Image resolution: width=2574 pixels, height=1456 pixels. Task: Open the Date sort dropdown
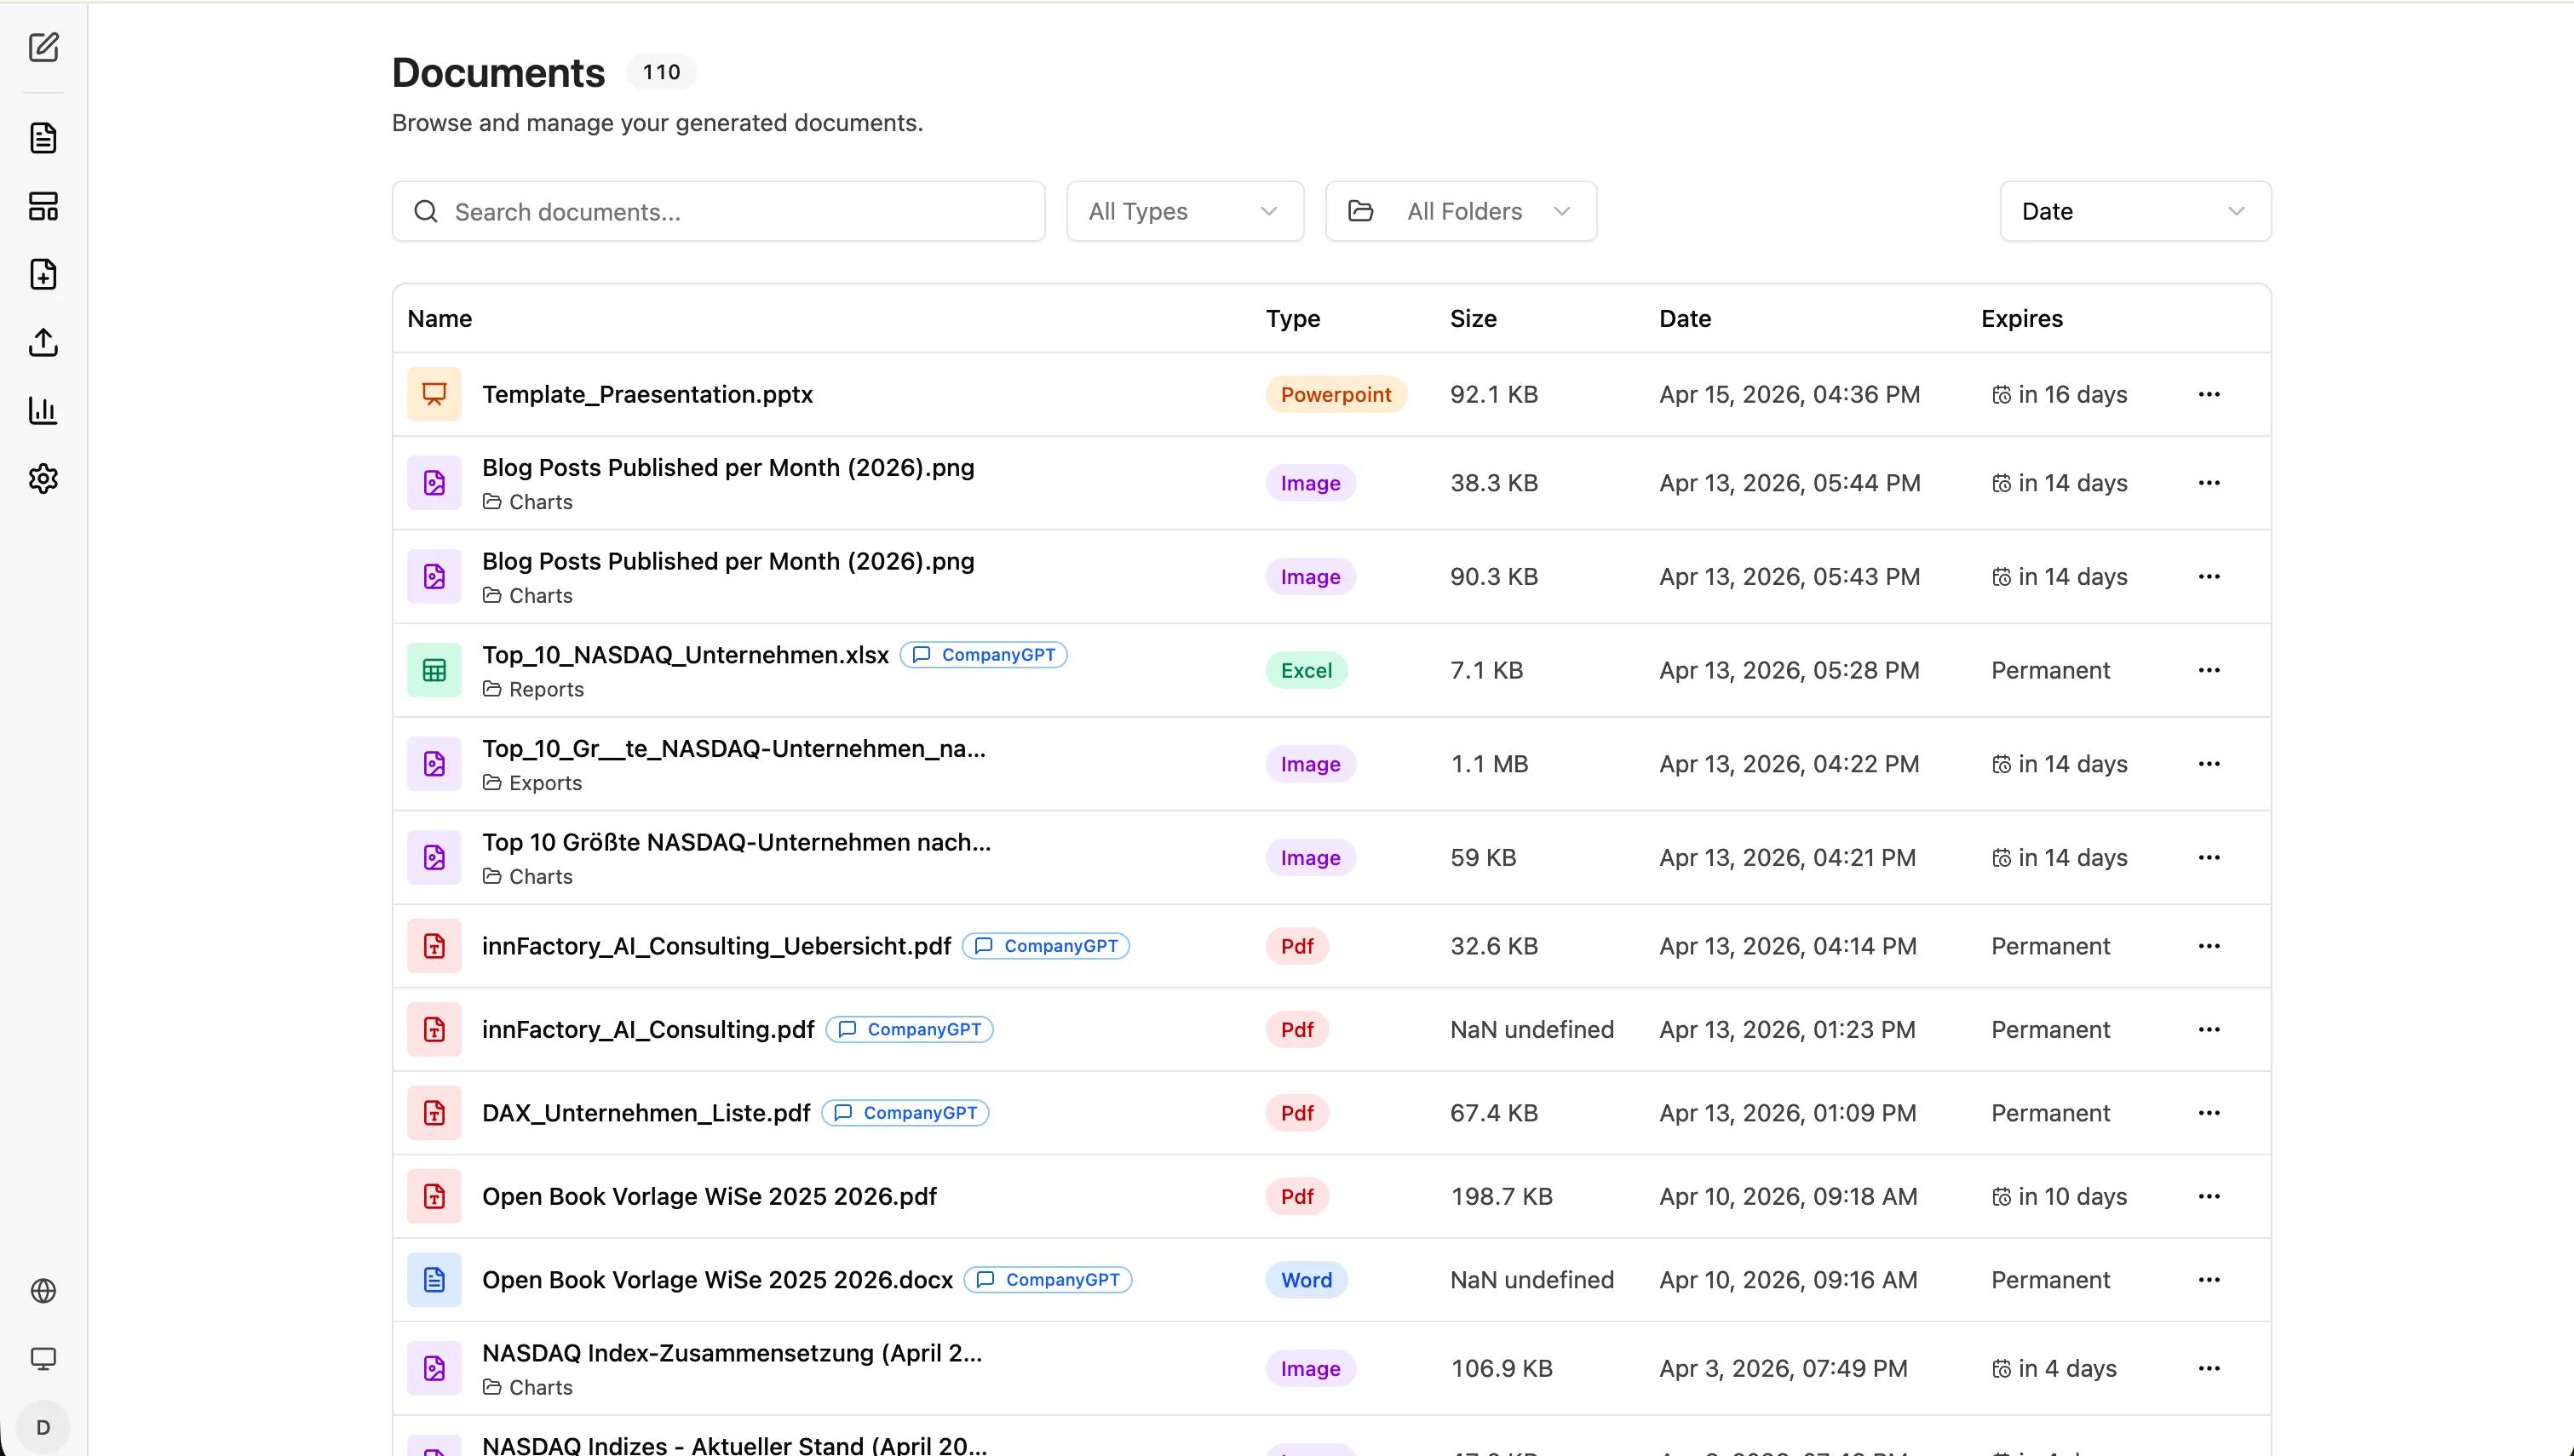click(2135, 211)
